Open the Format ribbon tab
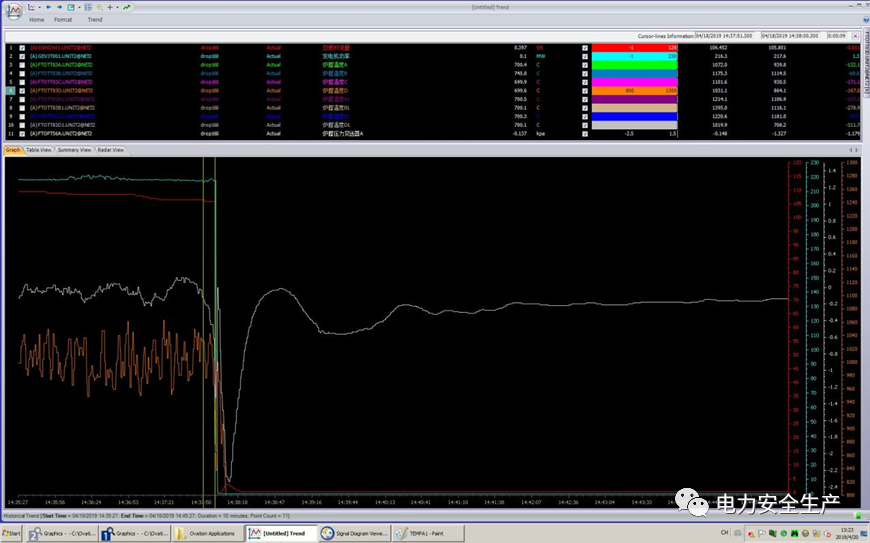 pyautogui.click(x=62, y=20)
